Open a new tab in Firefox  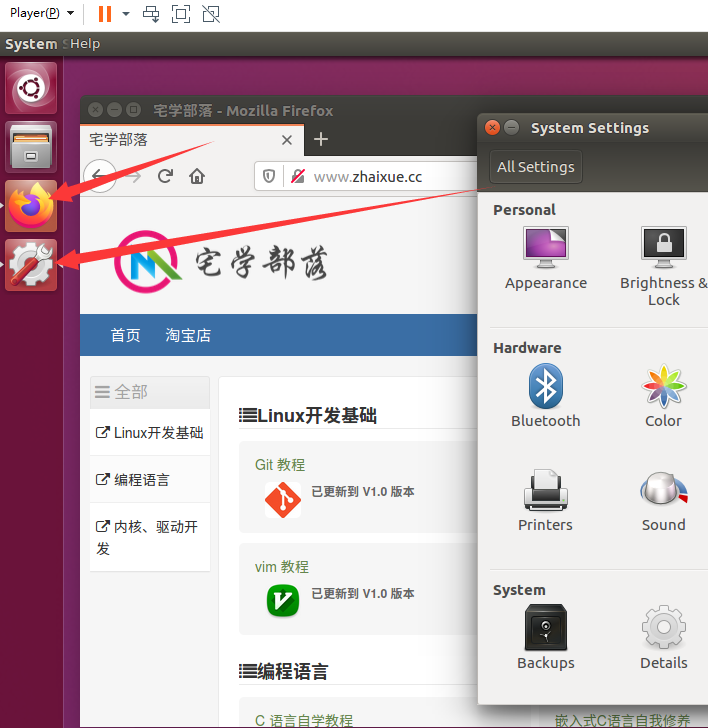coord(321,139)
